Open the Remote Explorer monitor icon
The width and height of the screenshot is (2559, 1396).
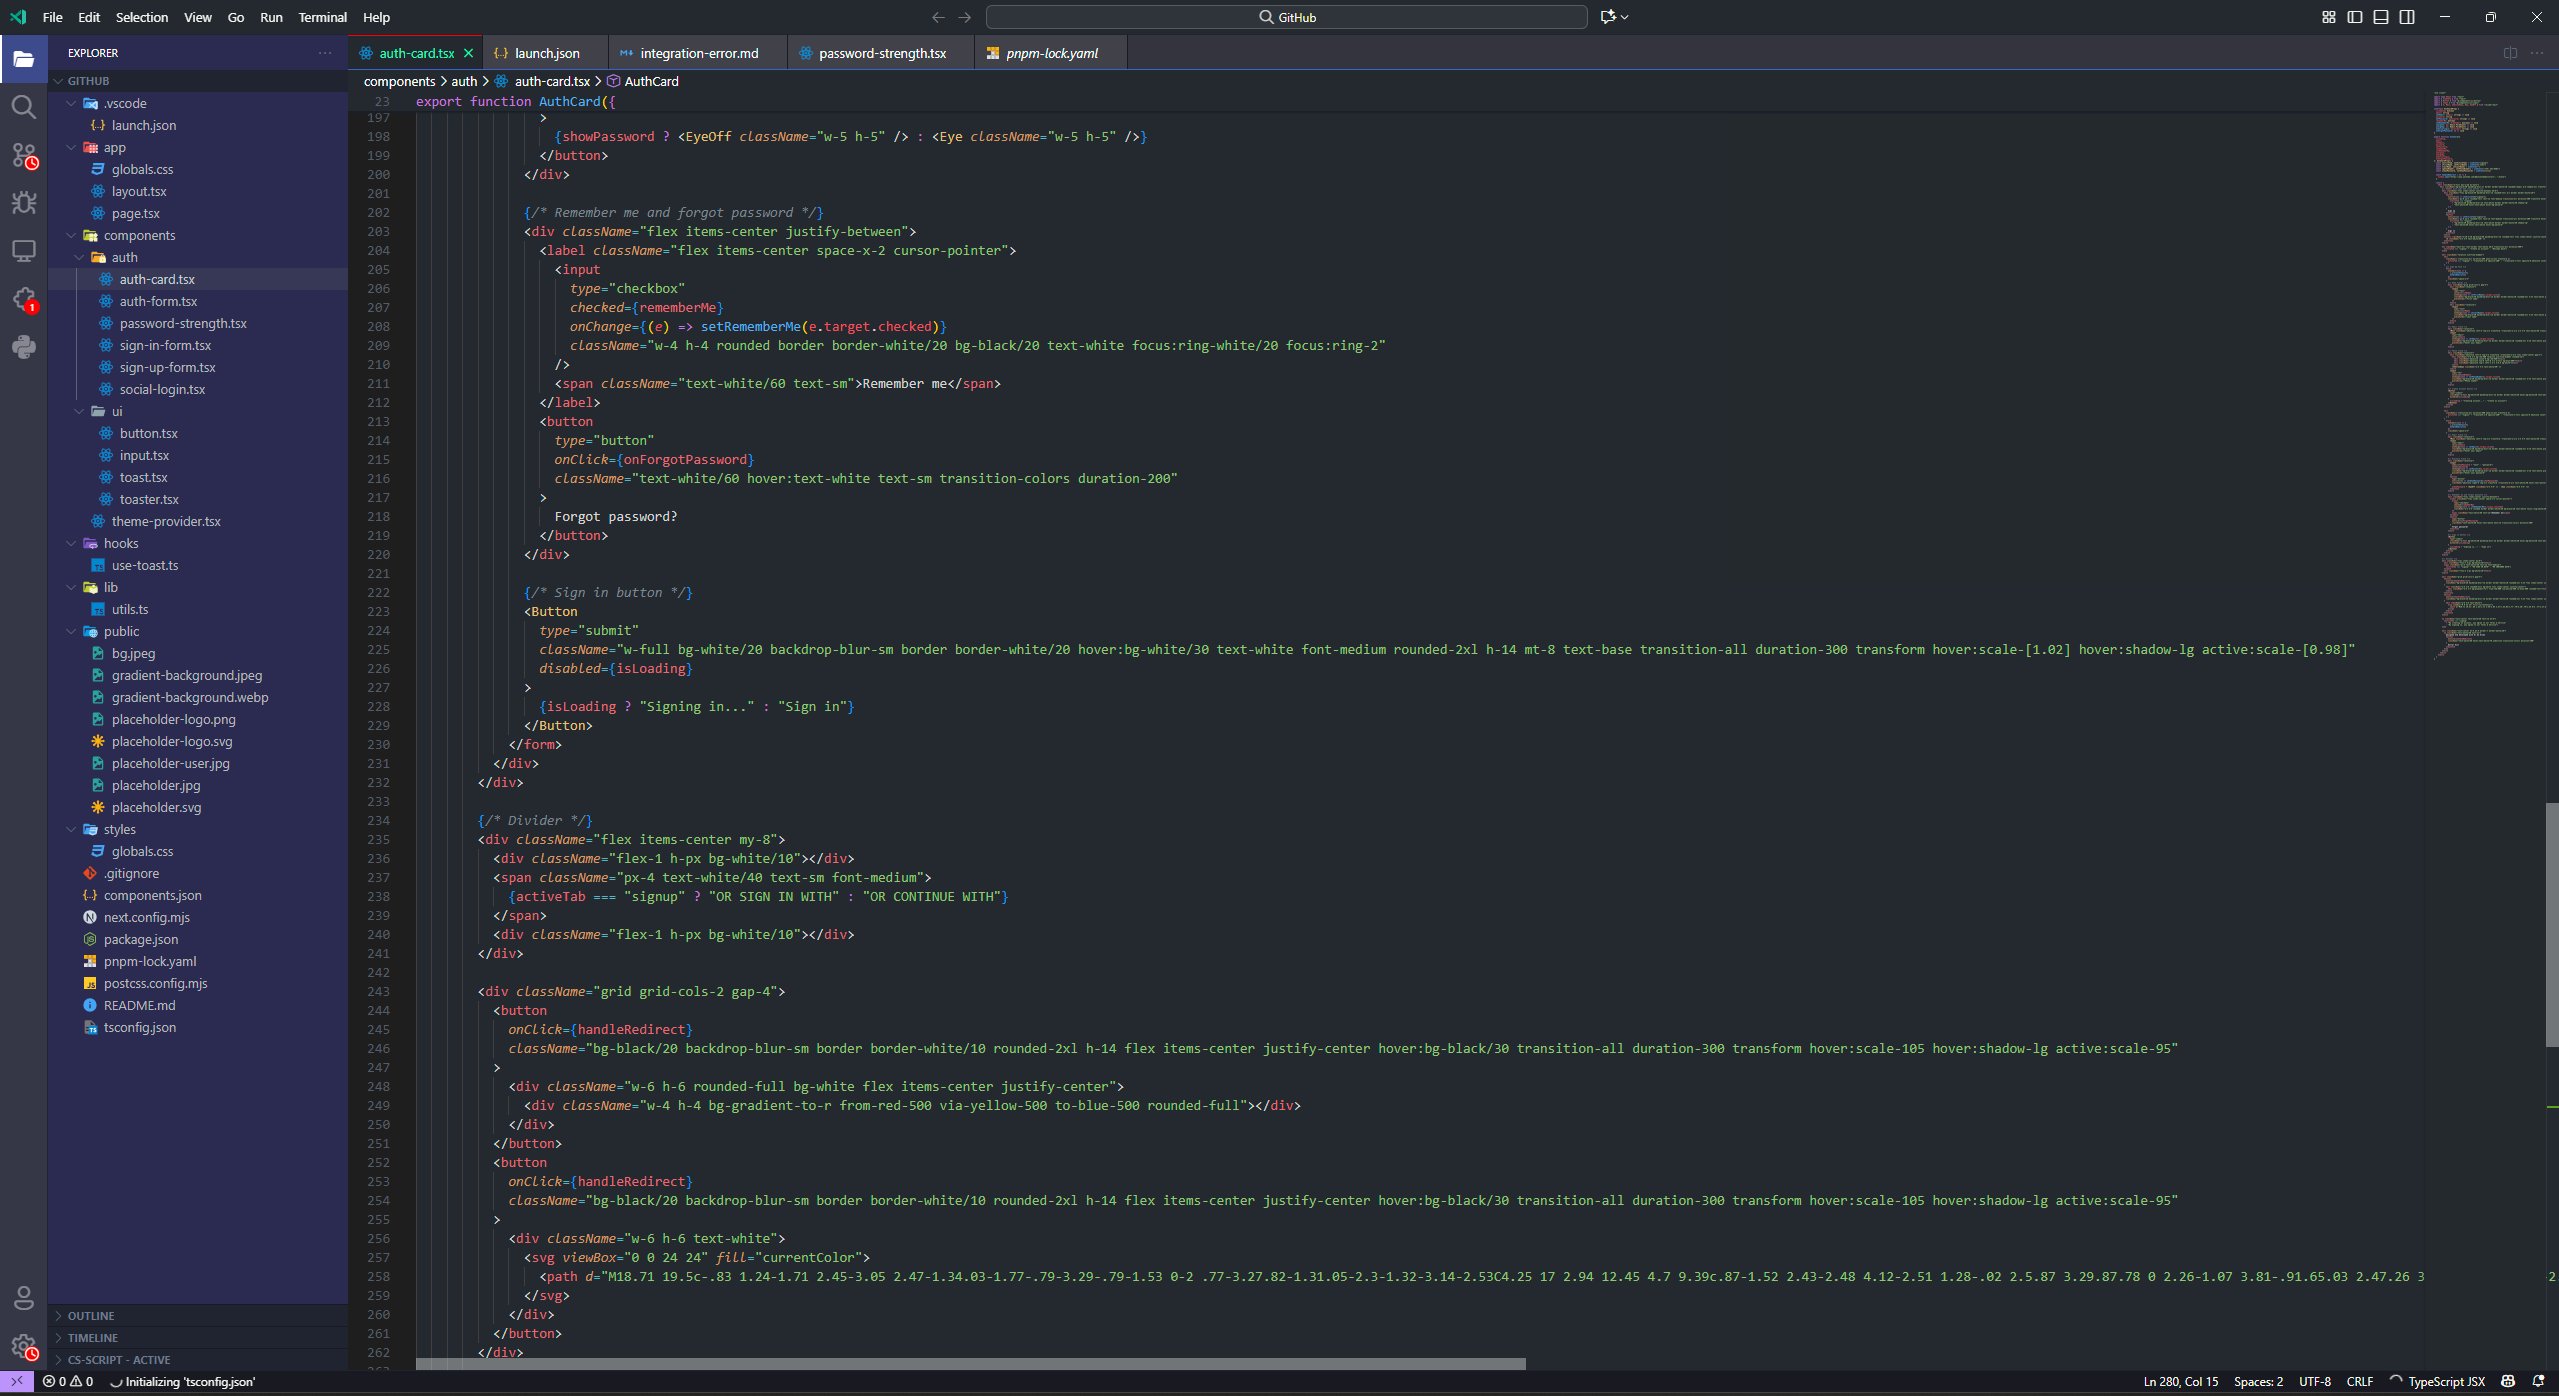point(24,251)
